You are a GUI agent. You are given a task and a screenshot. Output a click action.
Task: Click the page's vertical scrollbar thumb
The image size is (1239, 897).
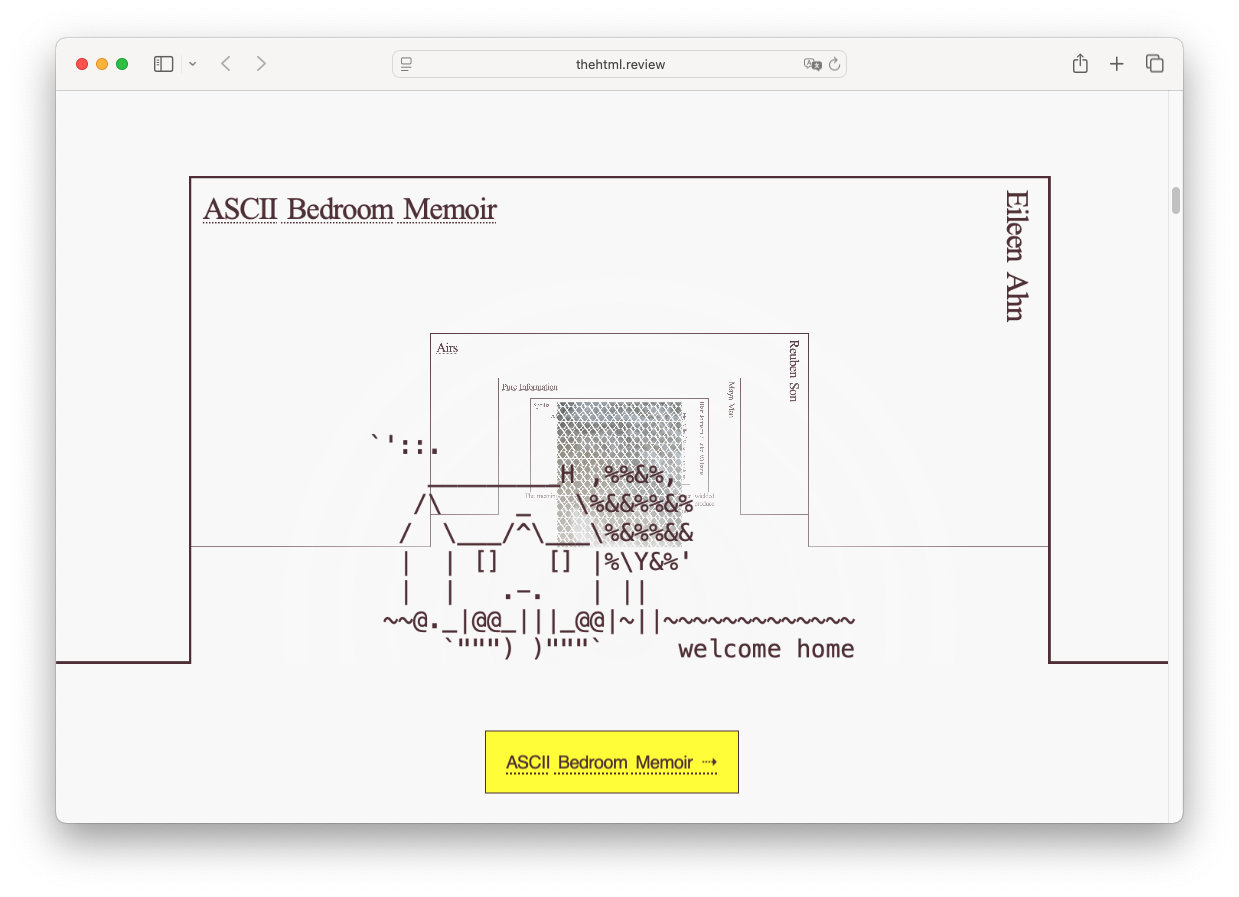point(1175,200)
